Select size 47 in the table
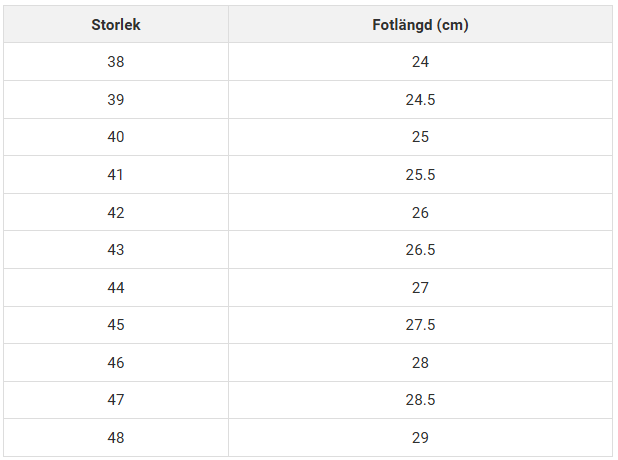Image resolution: width=618 pixels, height=460 pixels. 116,400
